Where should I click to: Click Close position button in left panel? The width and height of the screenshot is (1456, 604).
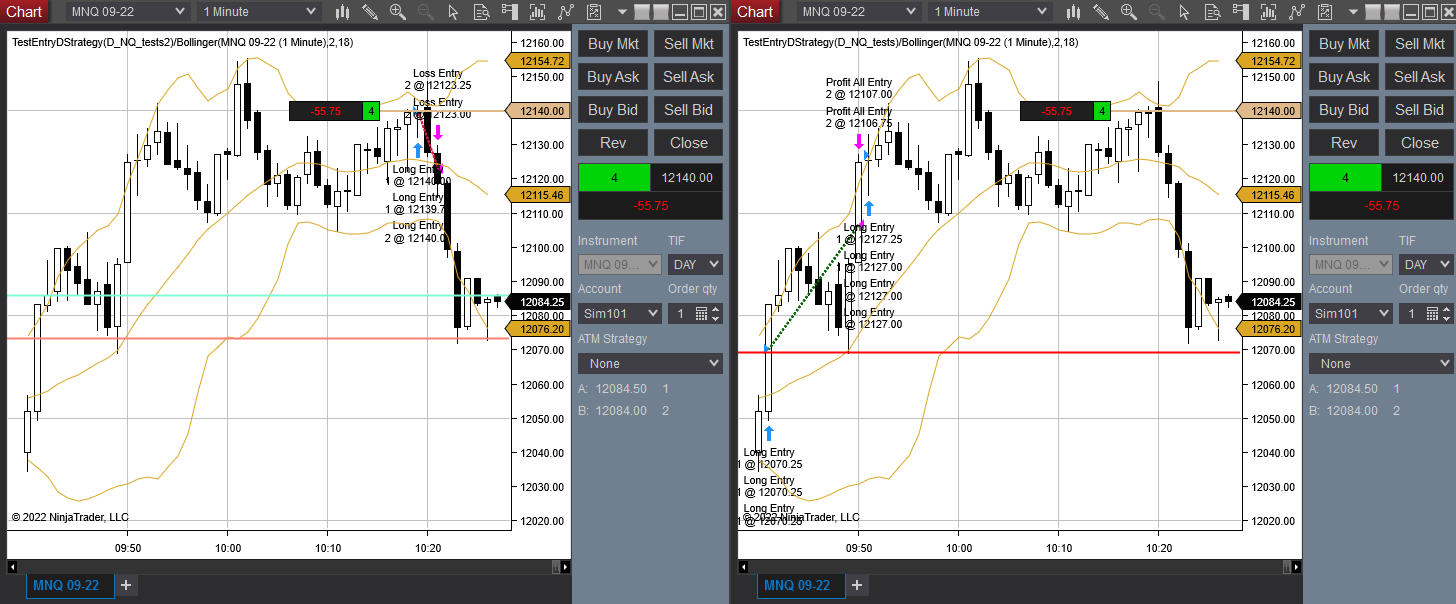coord(689,143)
